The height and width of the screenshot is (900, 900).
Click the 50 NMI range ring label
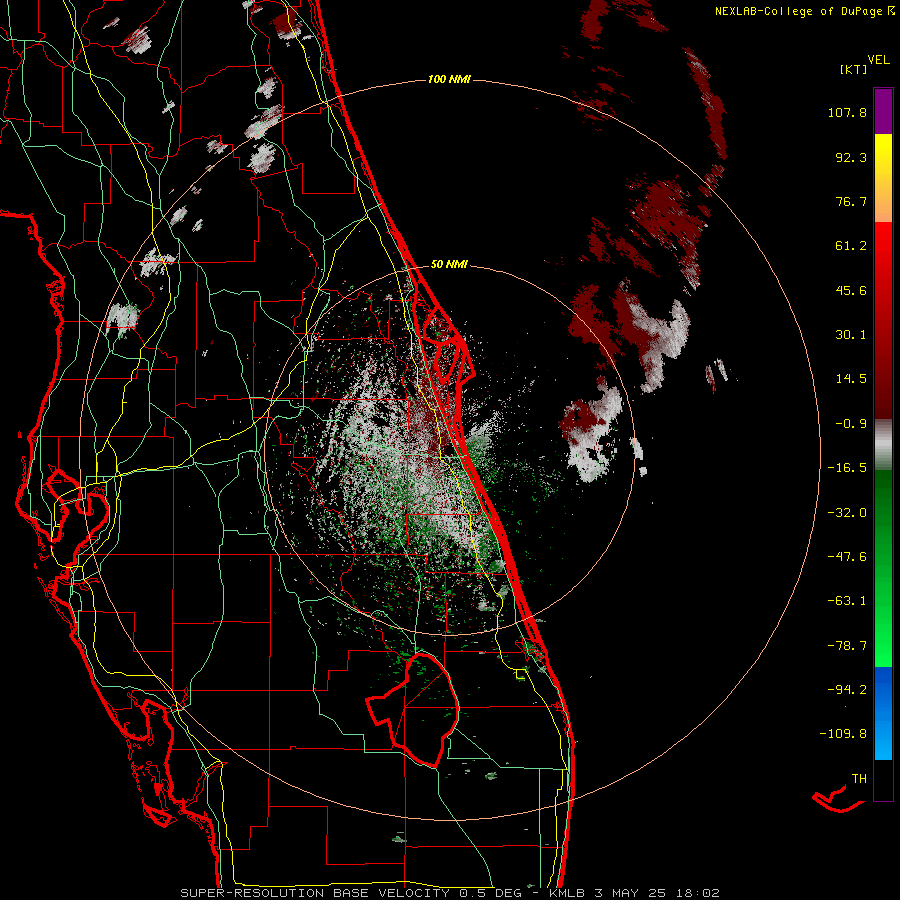coord(449,264)
